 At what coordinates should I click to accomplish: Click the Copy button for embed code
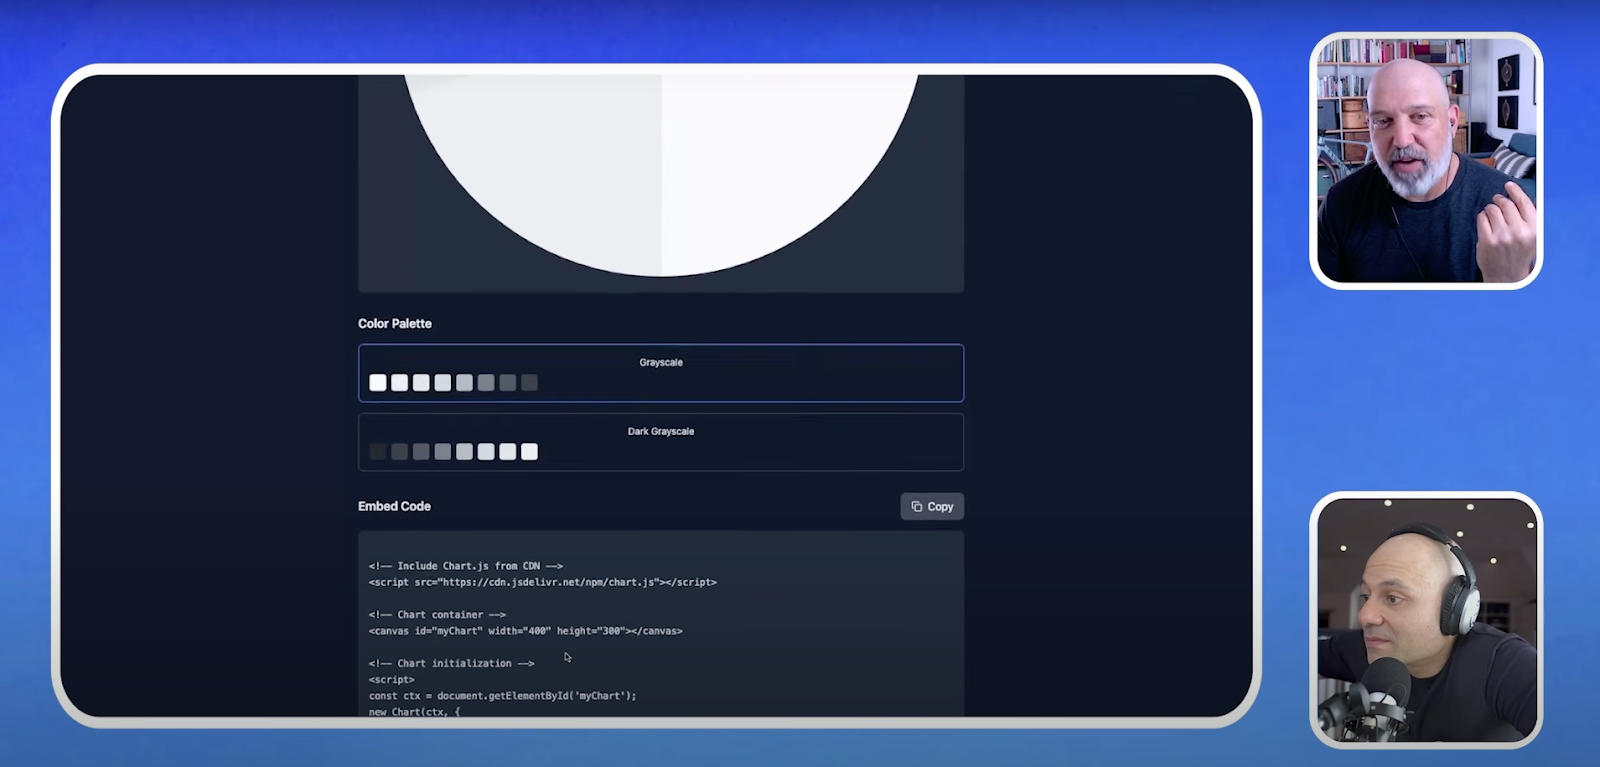(932, 507)
